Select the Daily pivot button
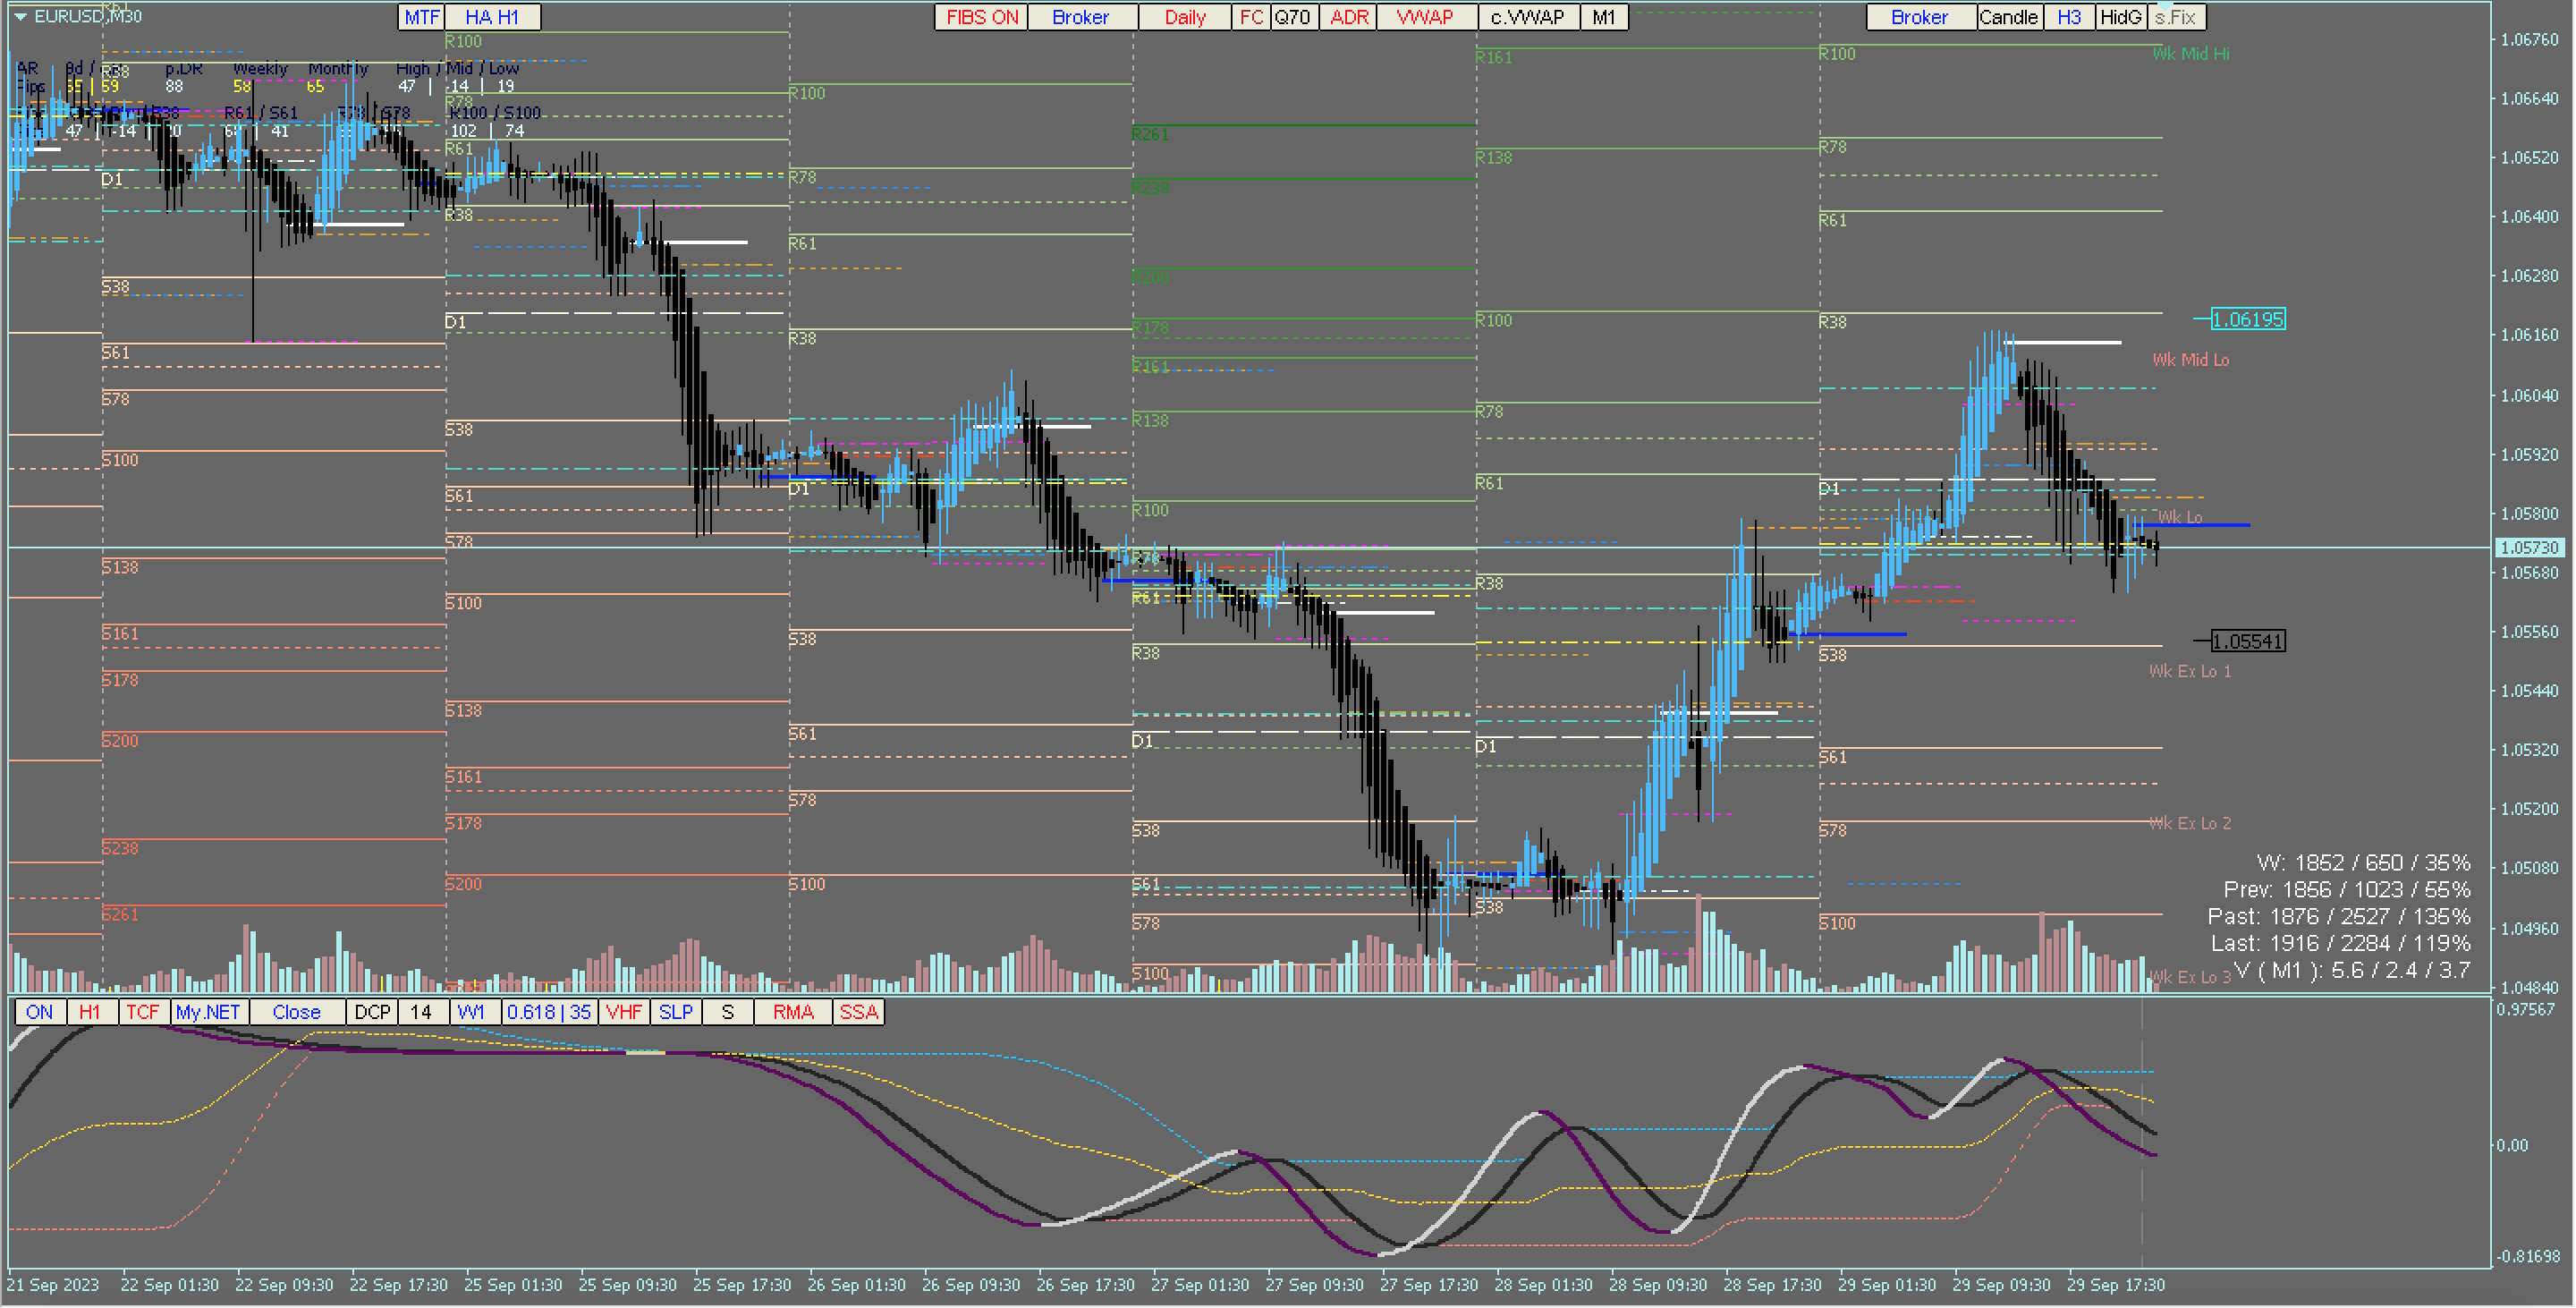The image size is (2576, 1308). coord(1184,17)
